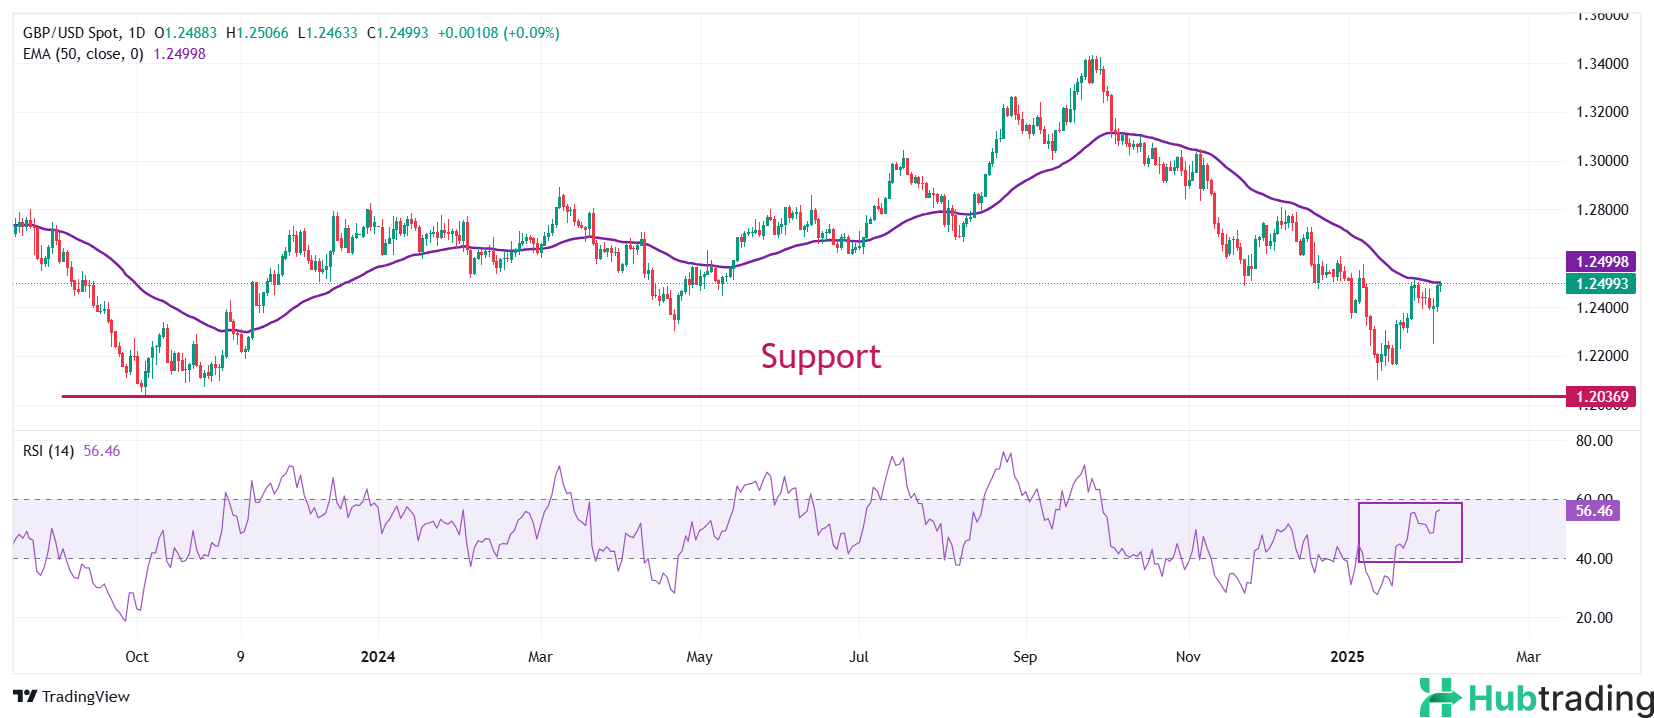Click the 20.00 RSI axis label
This screenshot has height=718, width=1654.
[1594, 618]
